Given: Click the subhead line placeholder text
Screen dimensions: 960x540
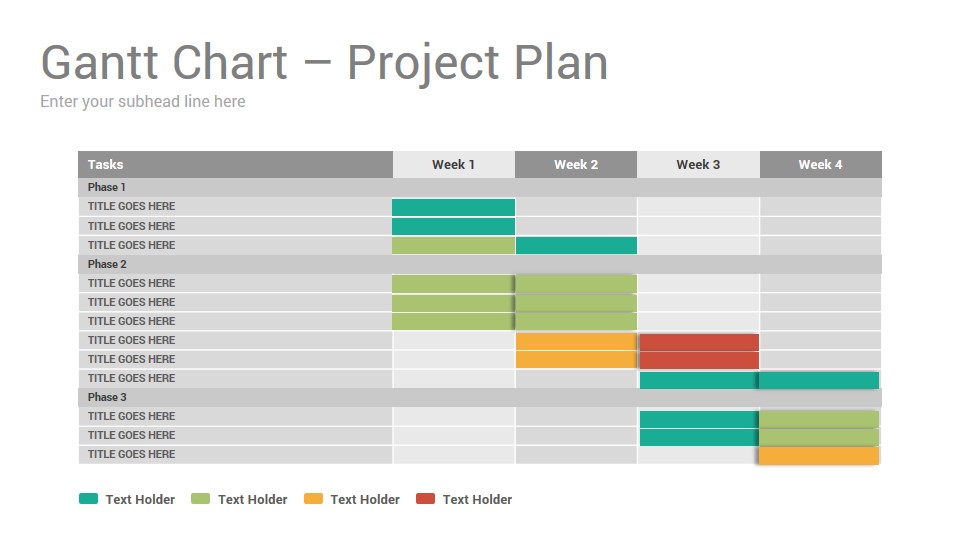Looking at the screenshot, I should pos(143,102).
